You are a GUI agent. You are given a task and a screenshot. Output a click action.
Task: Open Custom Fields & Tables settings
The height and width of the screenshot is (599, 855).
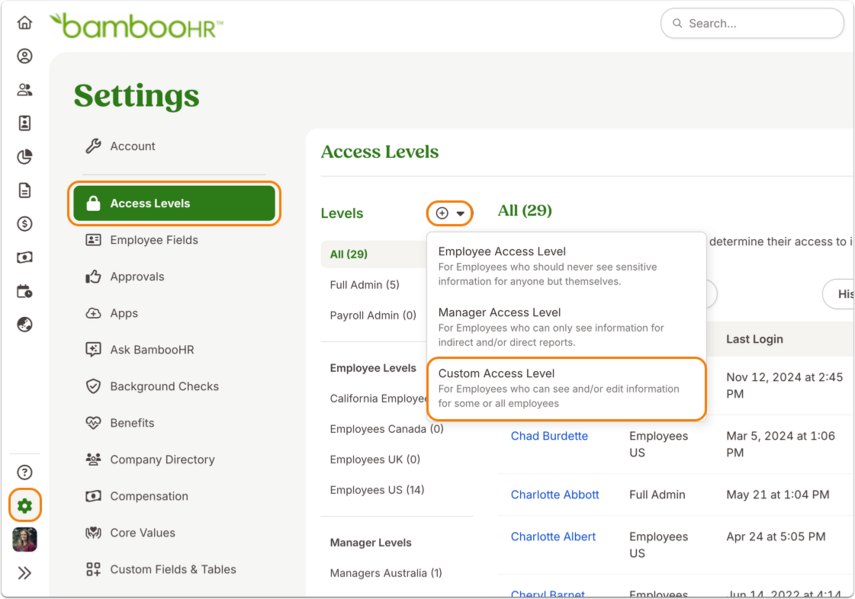coord(175,569)
